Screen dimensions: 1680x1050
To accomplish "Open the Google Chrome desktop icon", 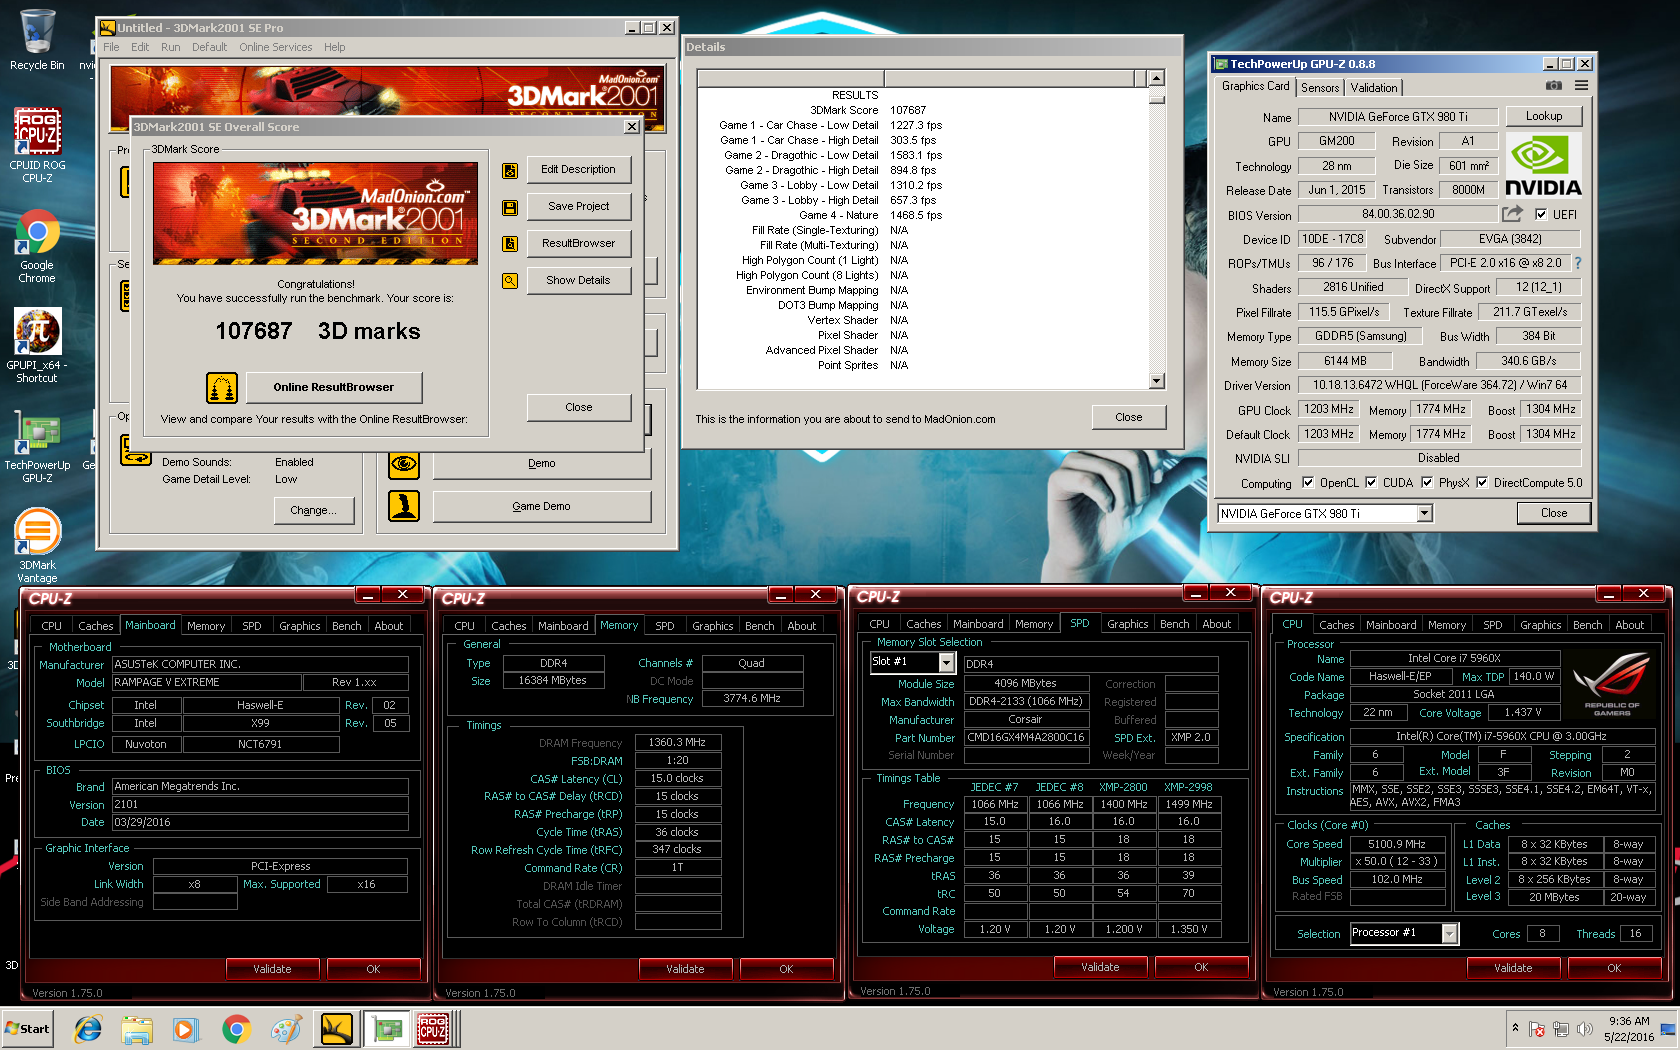I will (x=37, y=246).
